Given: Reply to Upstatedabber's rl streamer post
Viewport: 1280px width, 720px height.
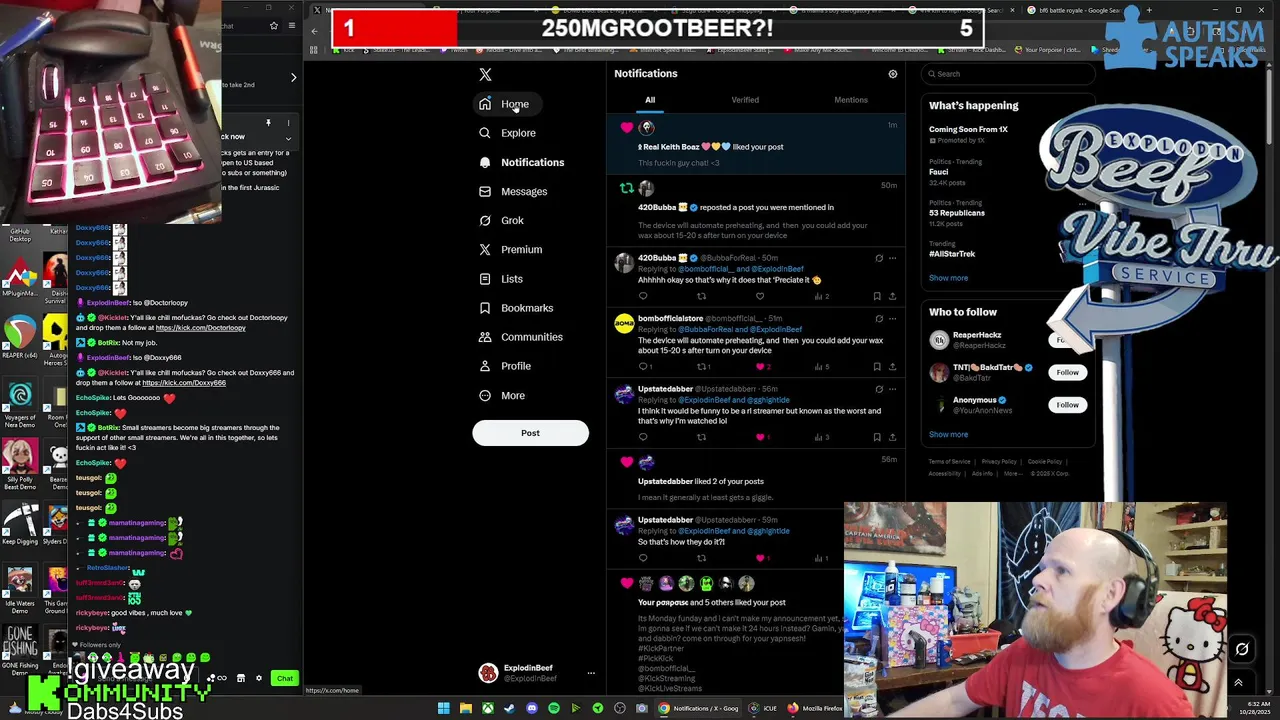Looking at the screenshot, I should (643, 437).
